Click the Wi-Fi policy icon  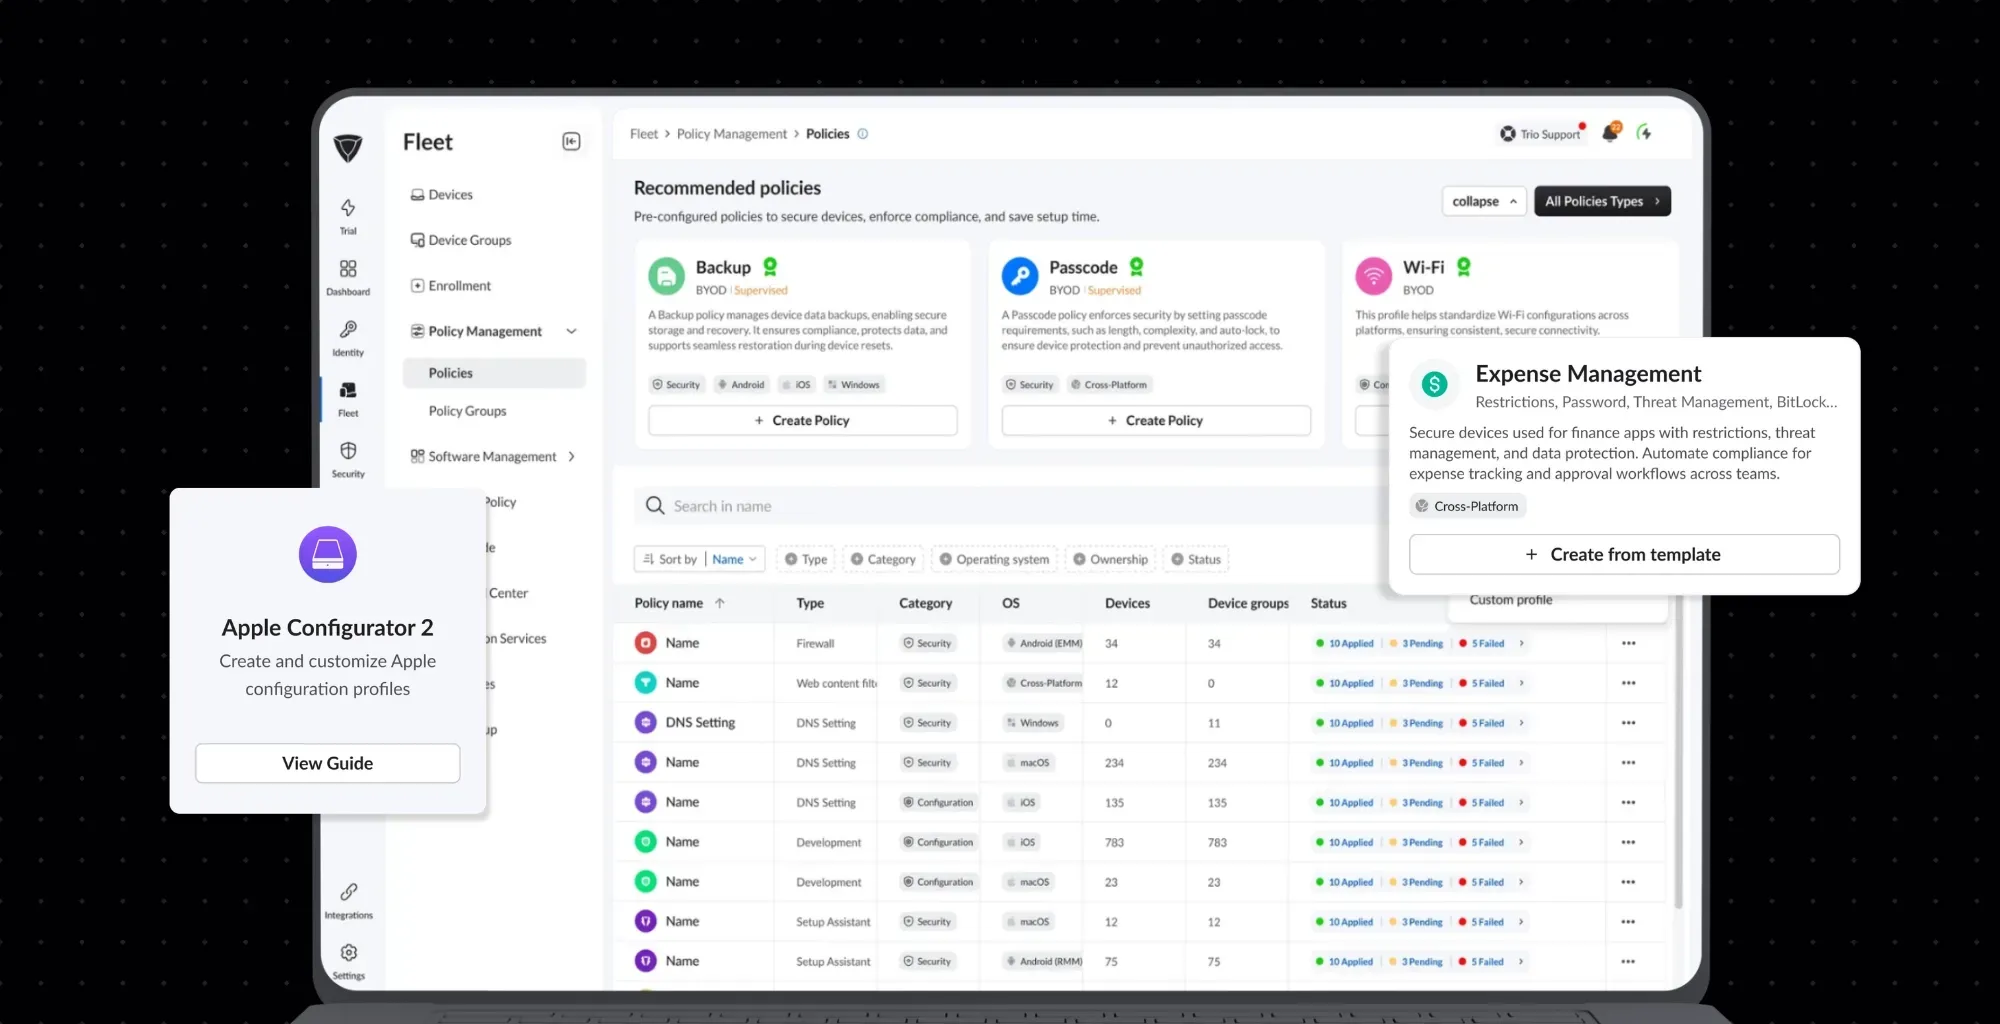(x=1373, y=276)
